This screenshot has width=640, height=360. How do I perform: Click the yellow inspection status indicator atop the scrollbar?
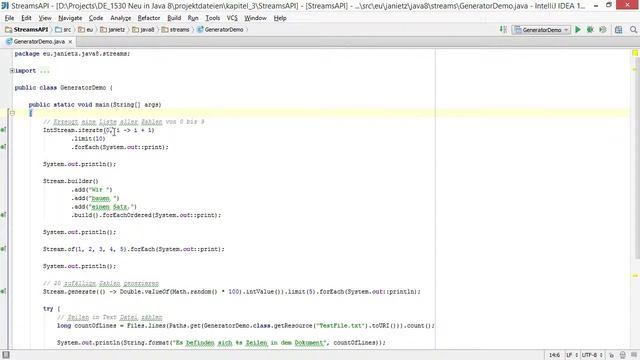point(635,53)
